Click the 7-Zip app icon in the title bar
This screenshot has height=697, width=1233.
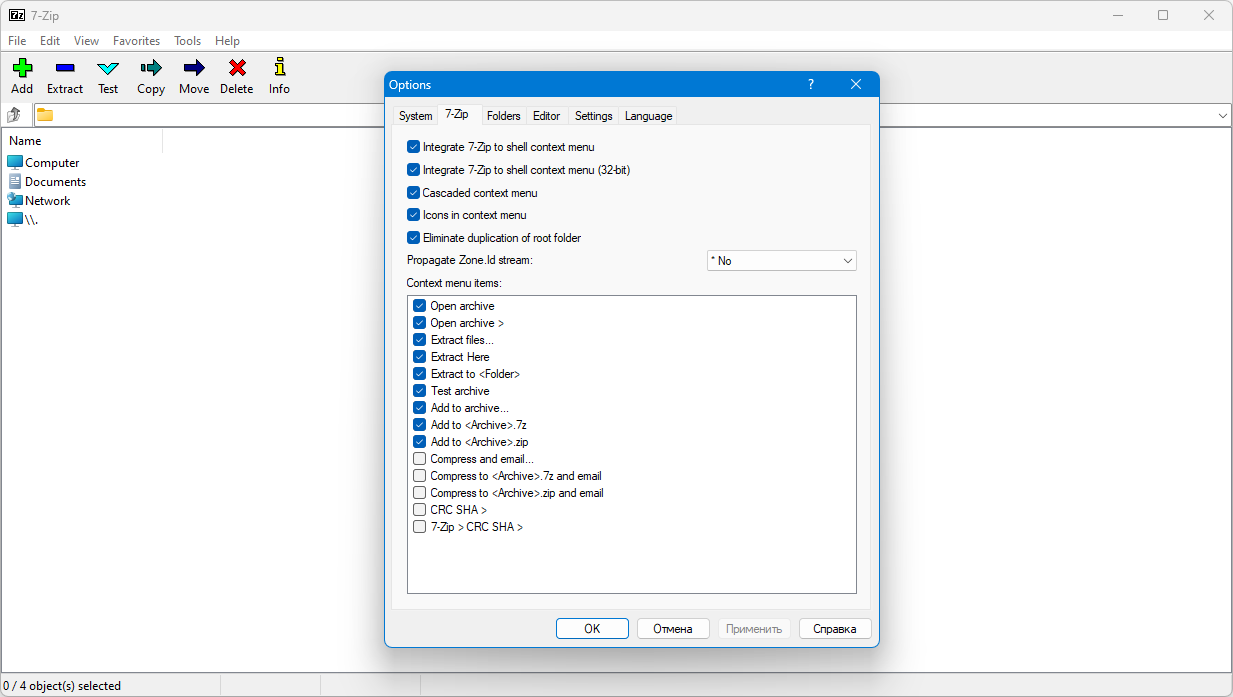point(16,15)
